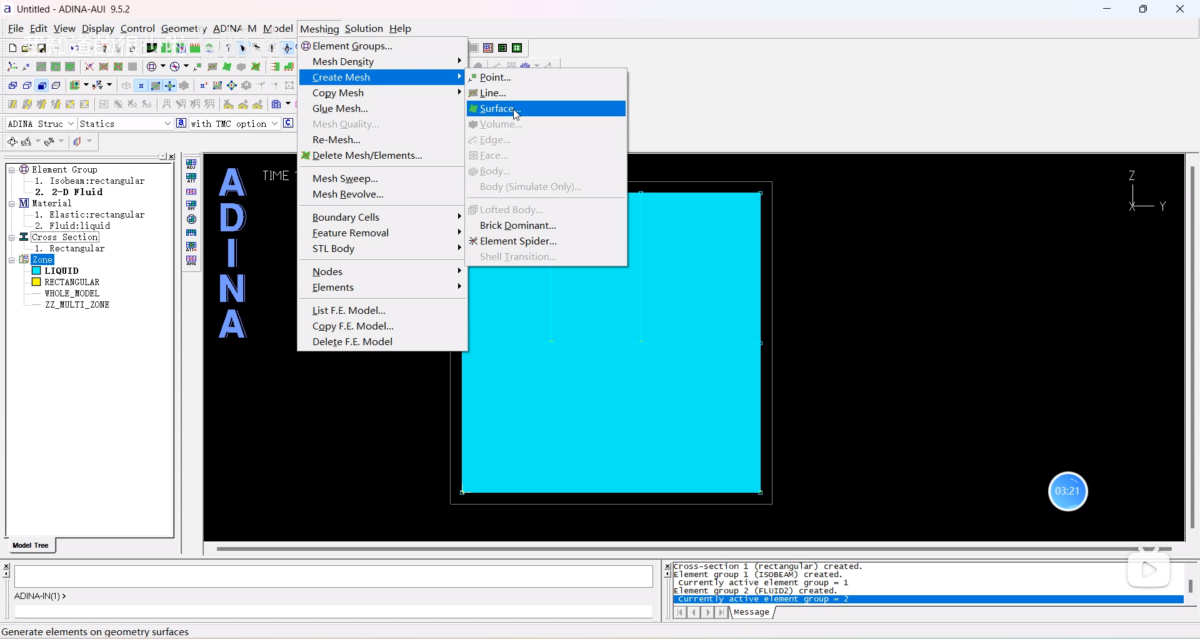Screen dimensions: 1200x639
Task: Open the Solution menu
Action: [x=363, y=29]
